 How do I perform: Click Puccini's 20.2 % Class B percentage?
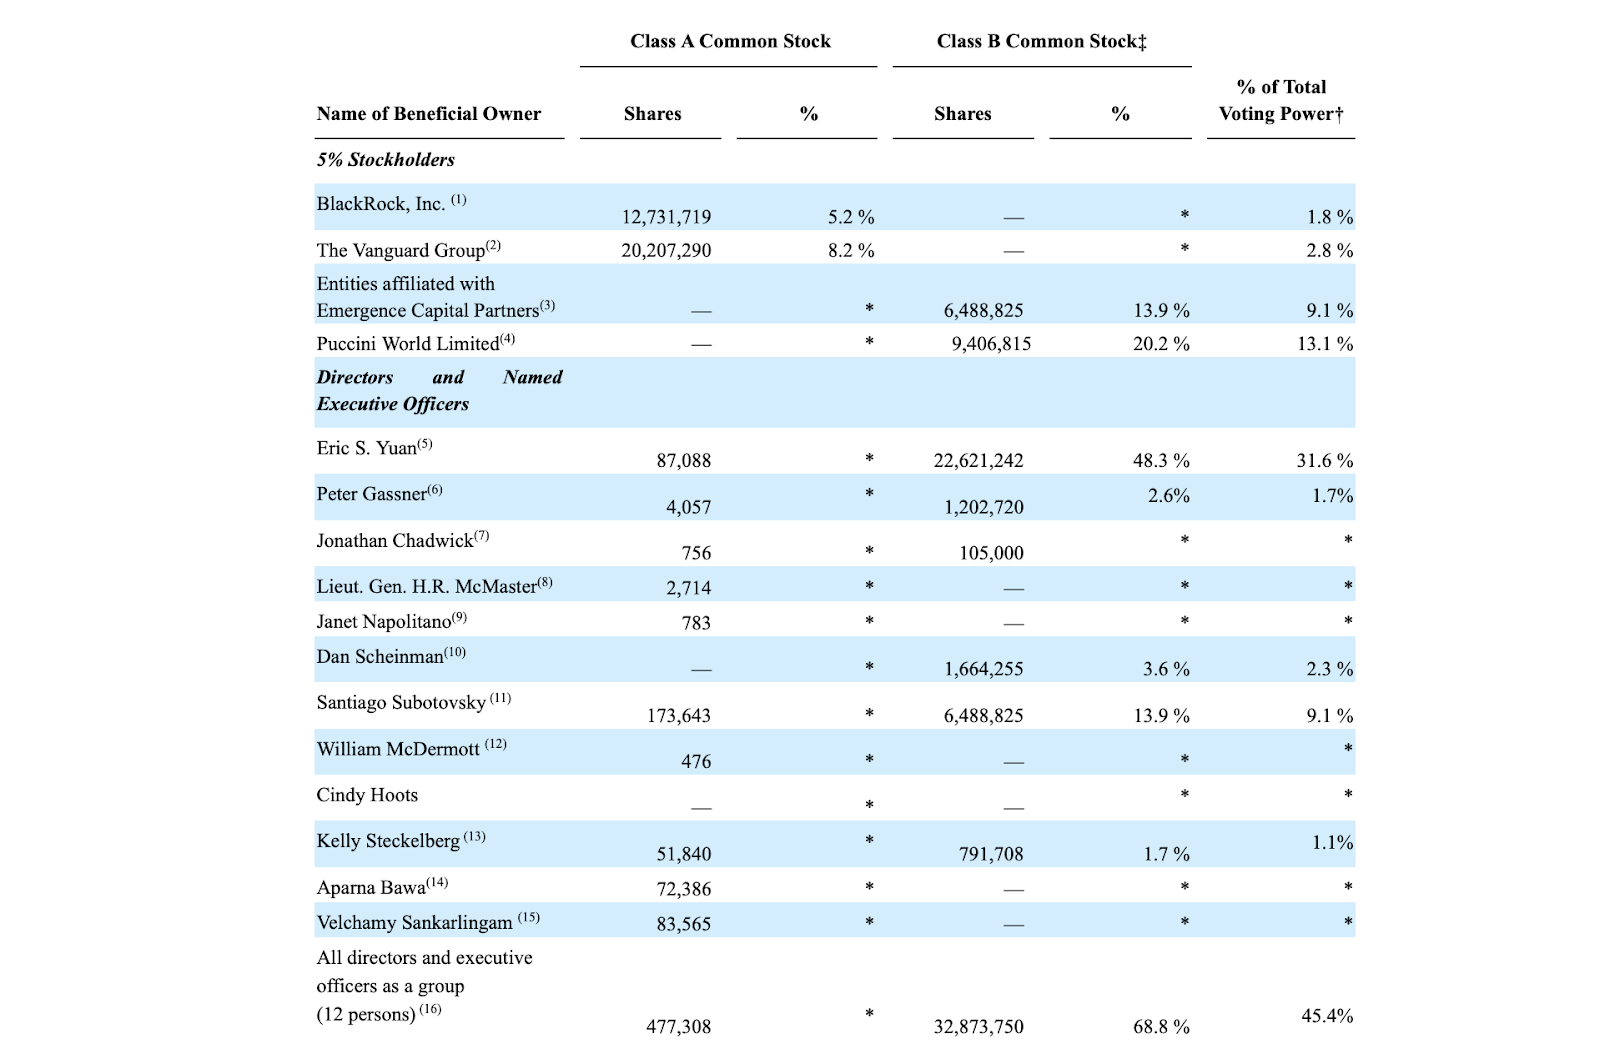pos(1161,344)
